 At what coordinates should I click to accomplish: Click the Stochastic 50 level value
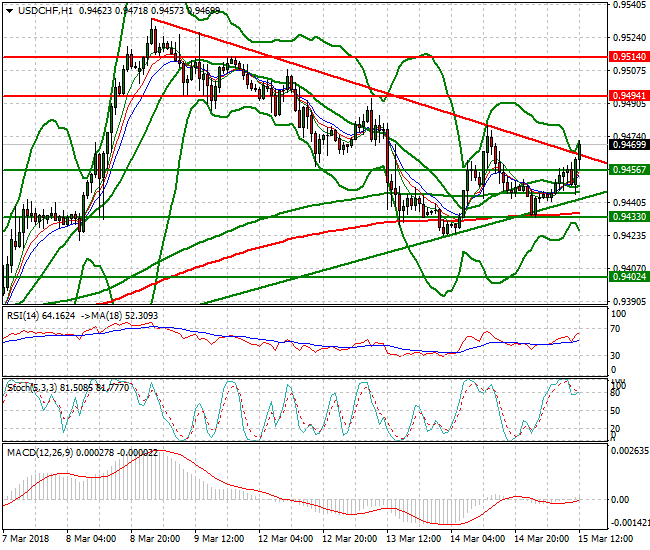(616, 411)
